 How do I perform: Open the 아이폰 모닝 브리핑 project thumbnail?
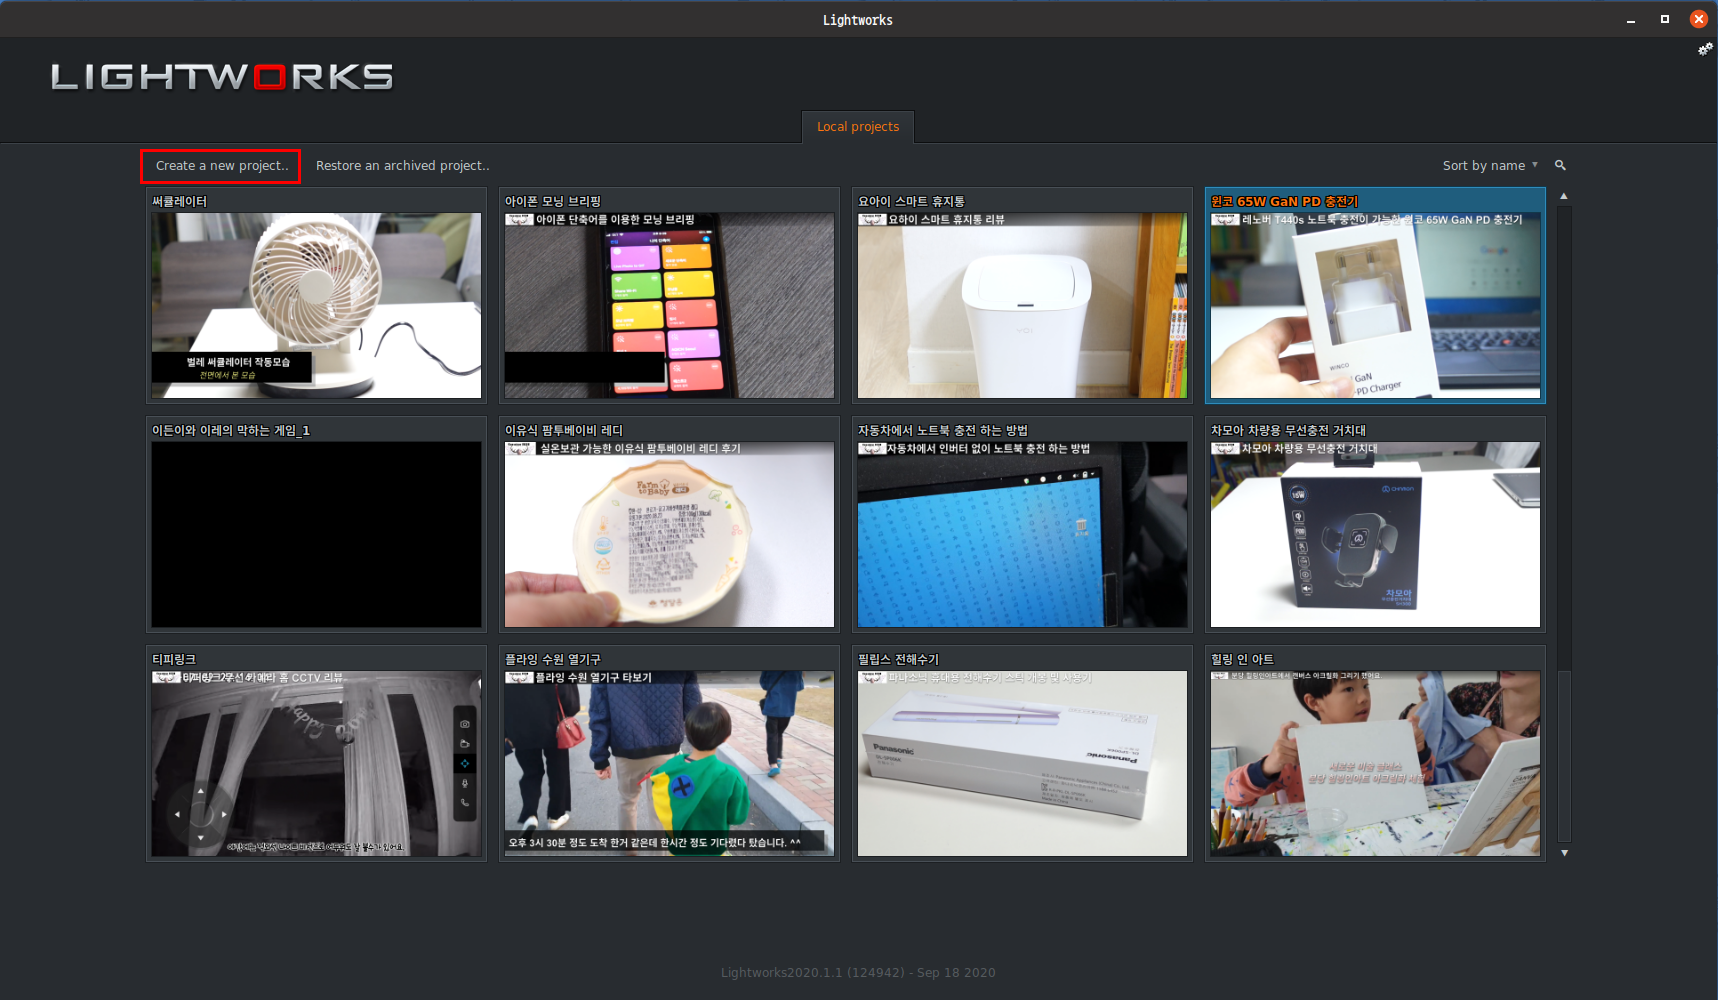[x=669, y=305]
